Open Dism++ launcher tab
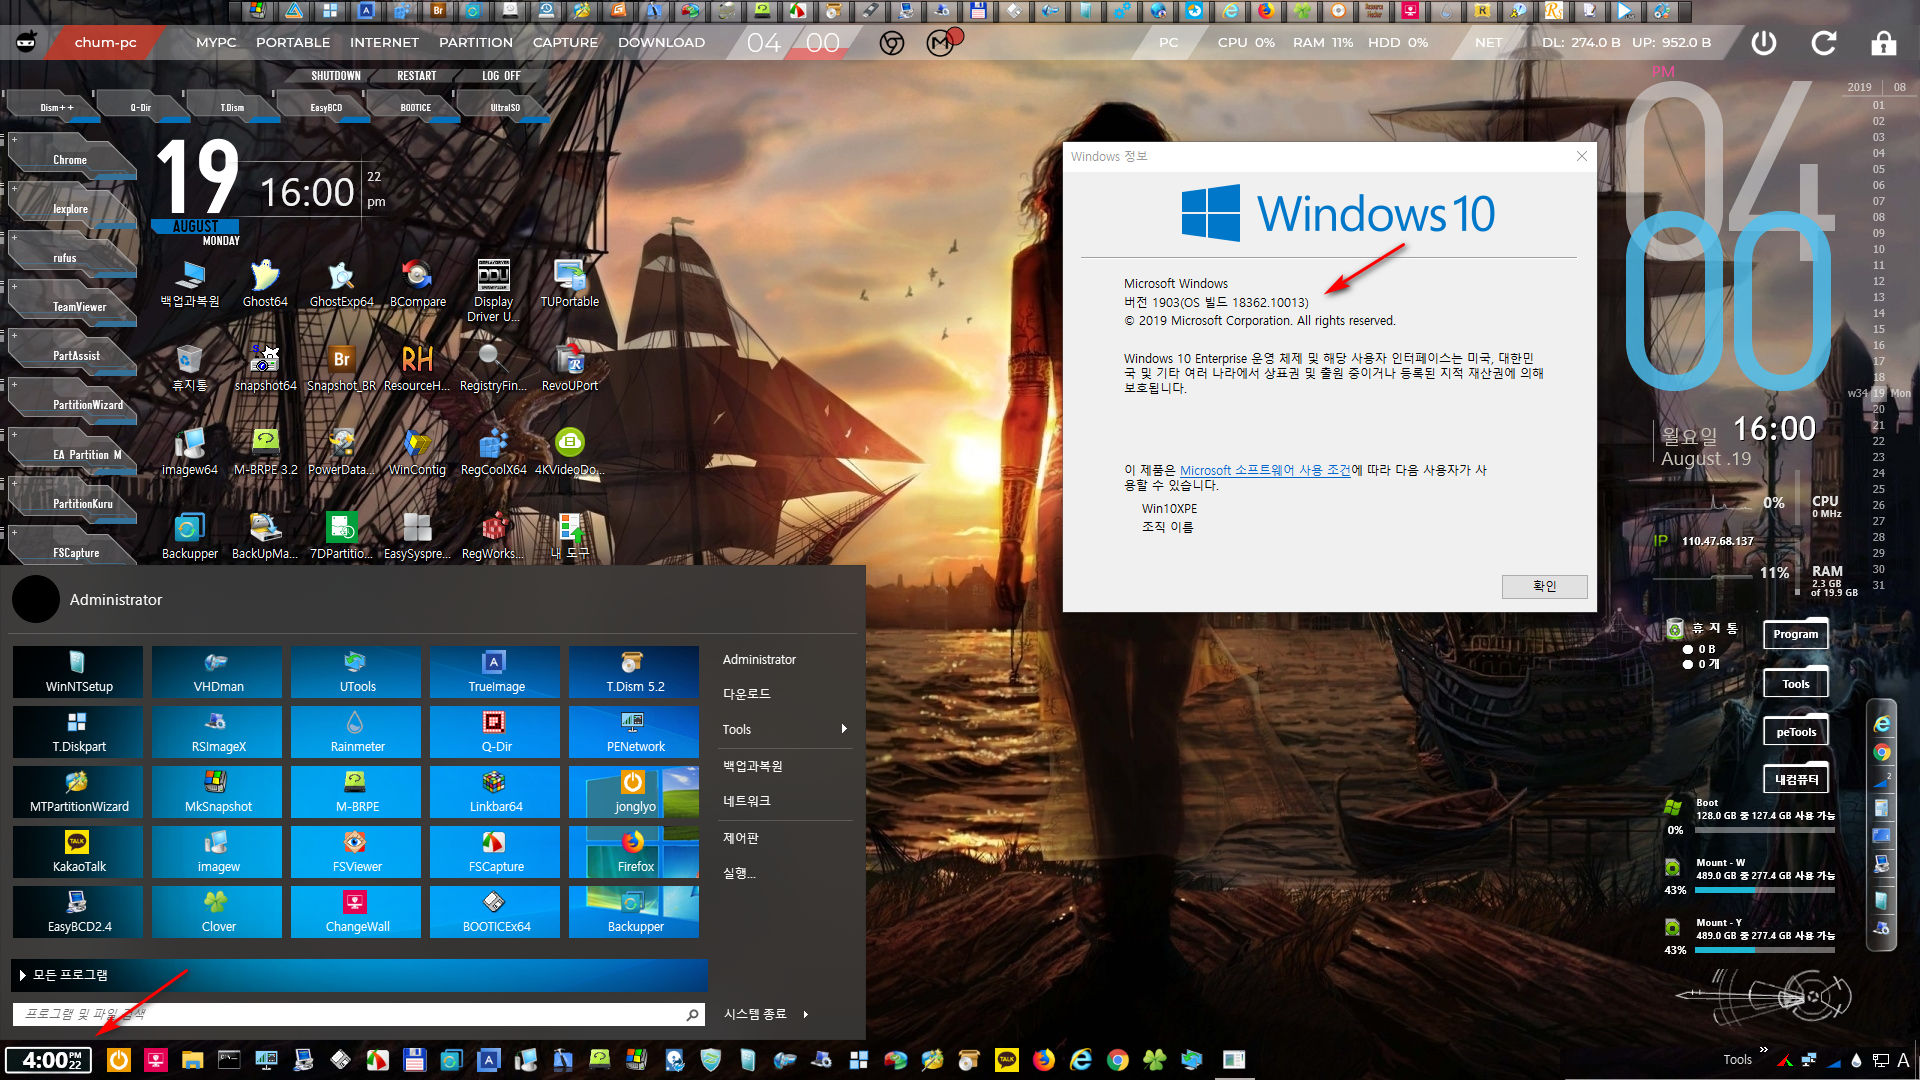1920x1080 pixels. pyautogui.click(x=56, y=107)
